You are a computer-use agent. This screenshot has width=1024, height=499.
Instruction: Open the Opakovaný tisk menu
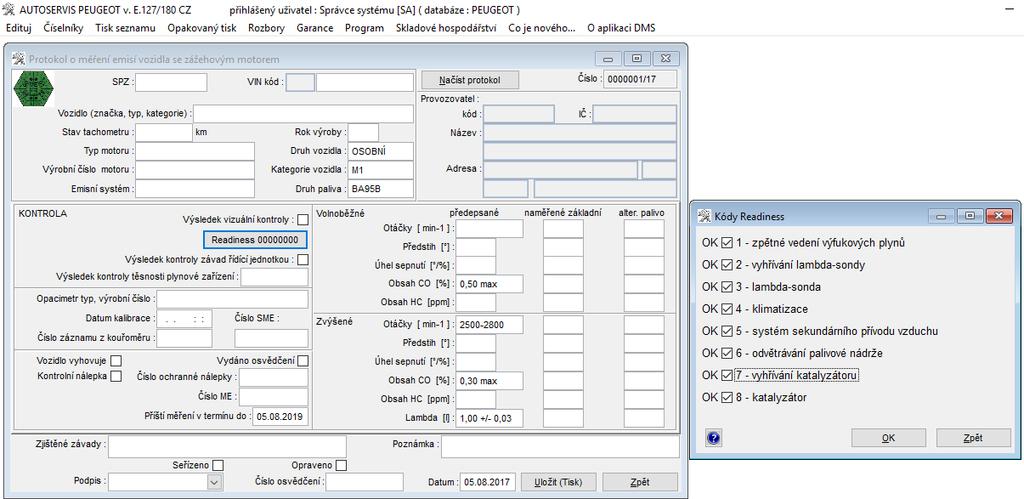pyautogui.click(x=202, y=28)
